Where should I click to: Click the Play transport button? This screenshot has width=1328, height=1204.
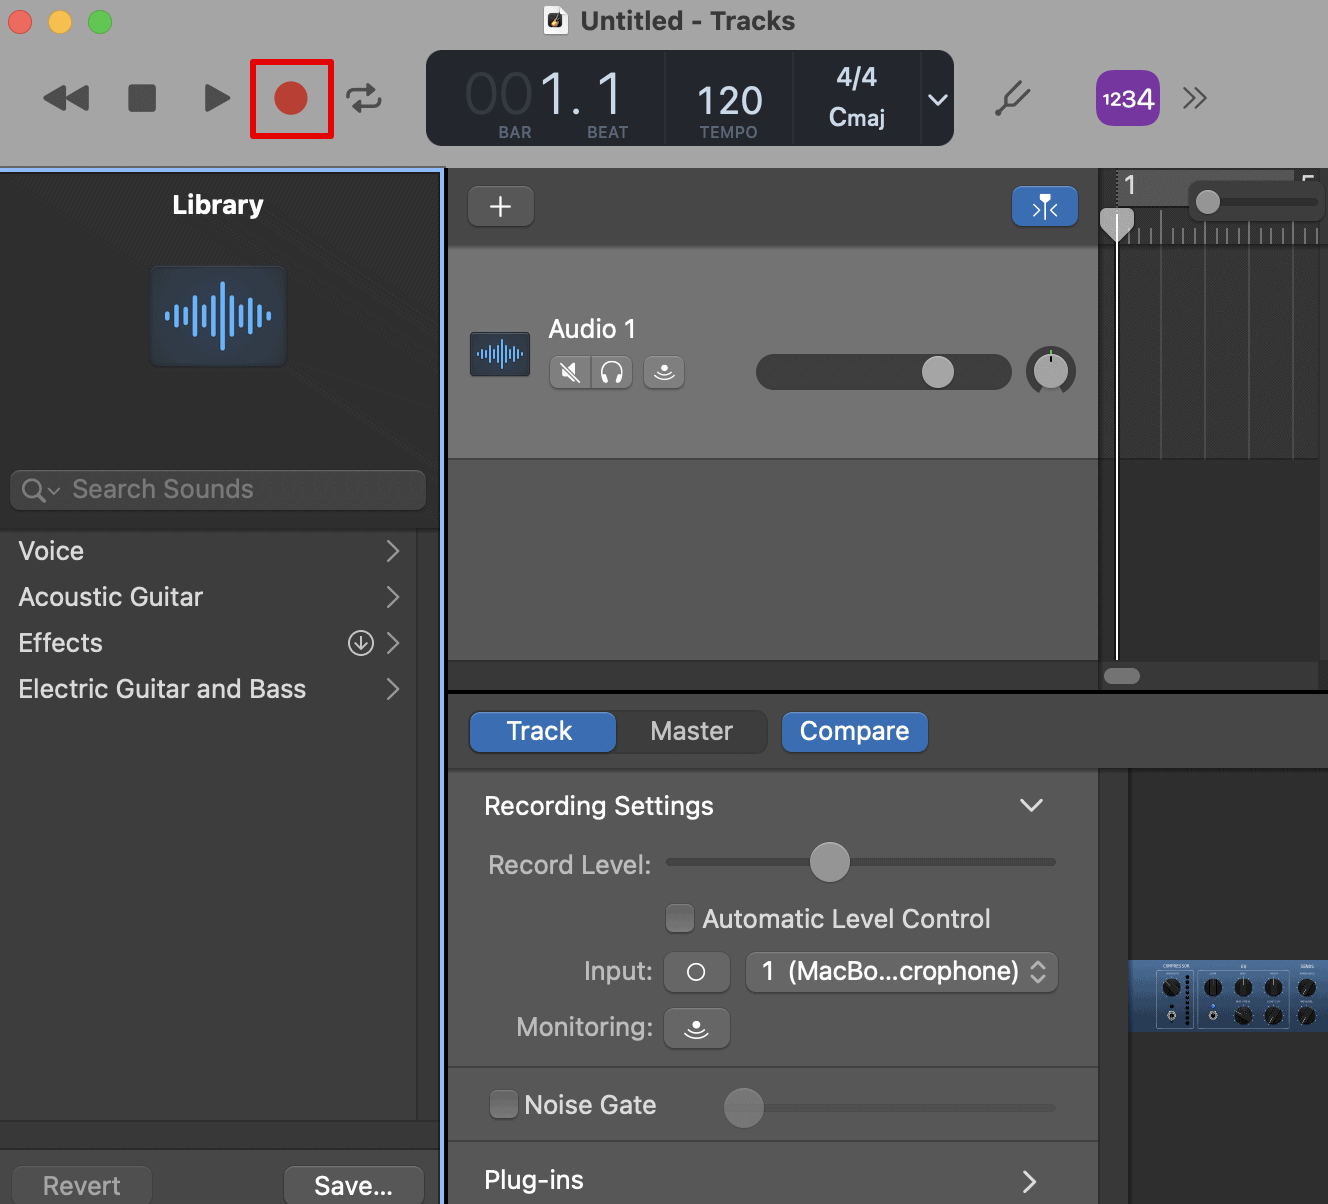point(216,98)
